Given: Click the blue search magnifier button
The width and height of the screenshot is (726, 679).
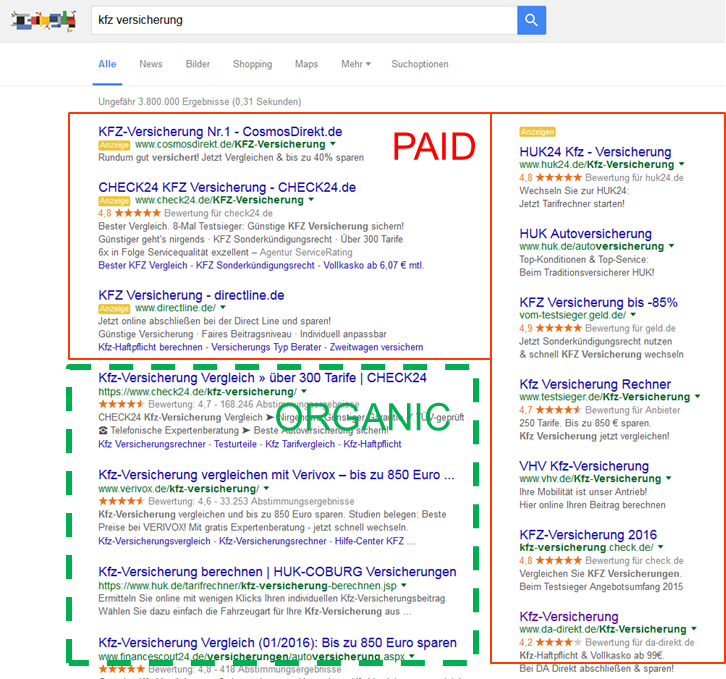Looking at the screenshot, I should click(531, 20).
